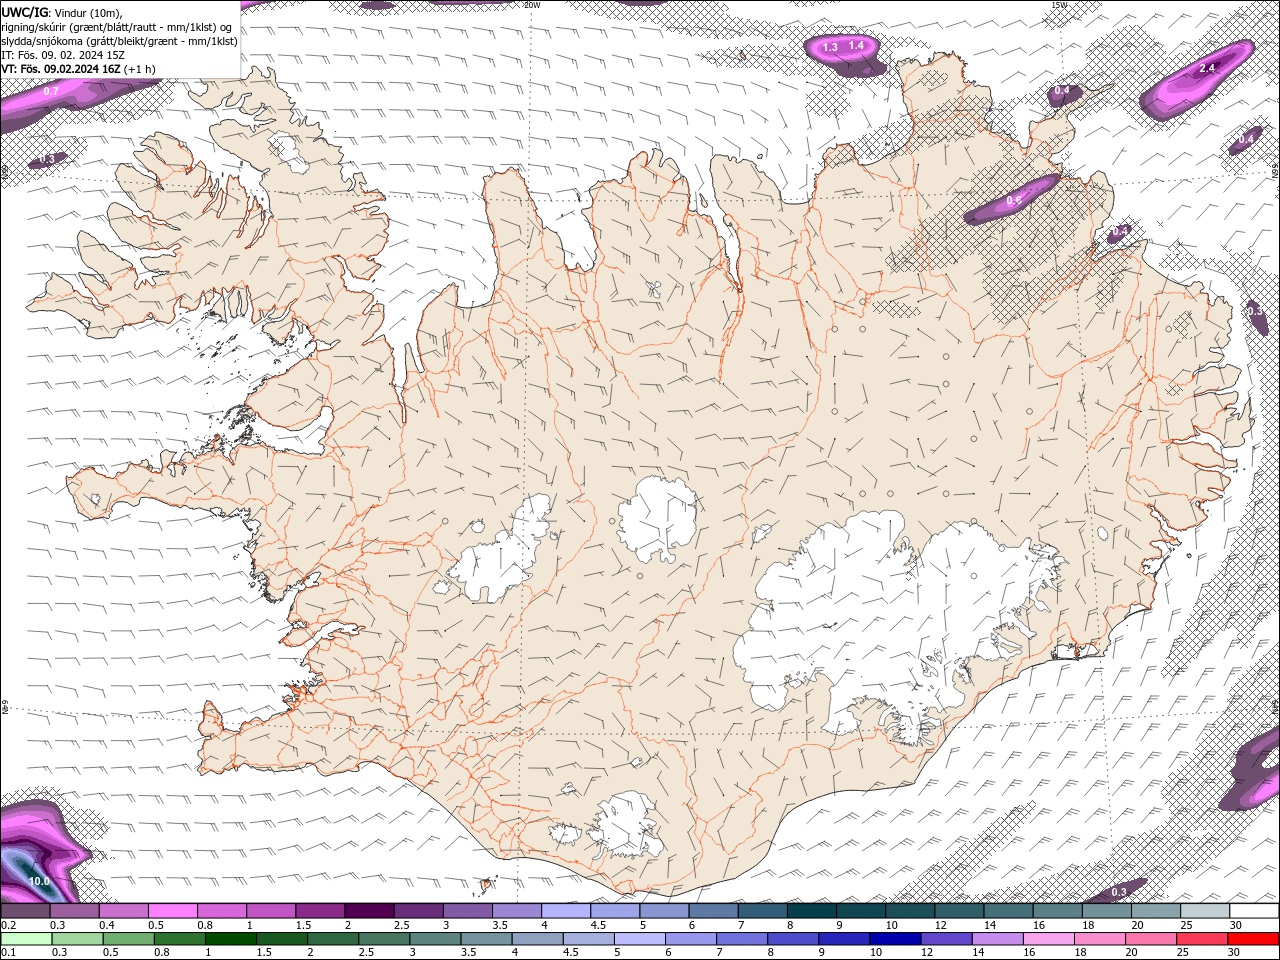Click the darkest green swatch between 1 and 1.5

230,939
